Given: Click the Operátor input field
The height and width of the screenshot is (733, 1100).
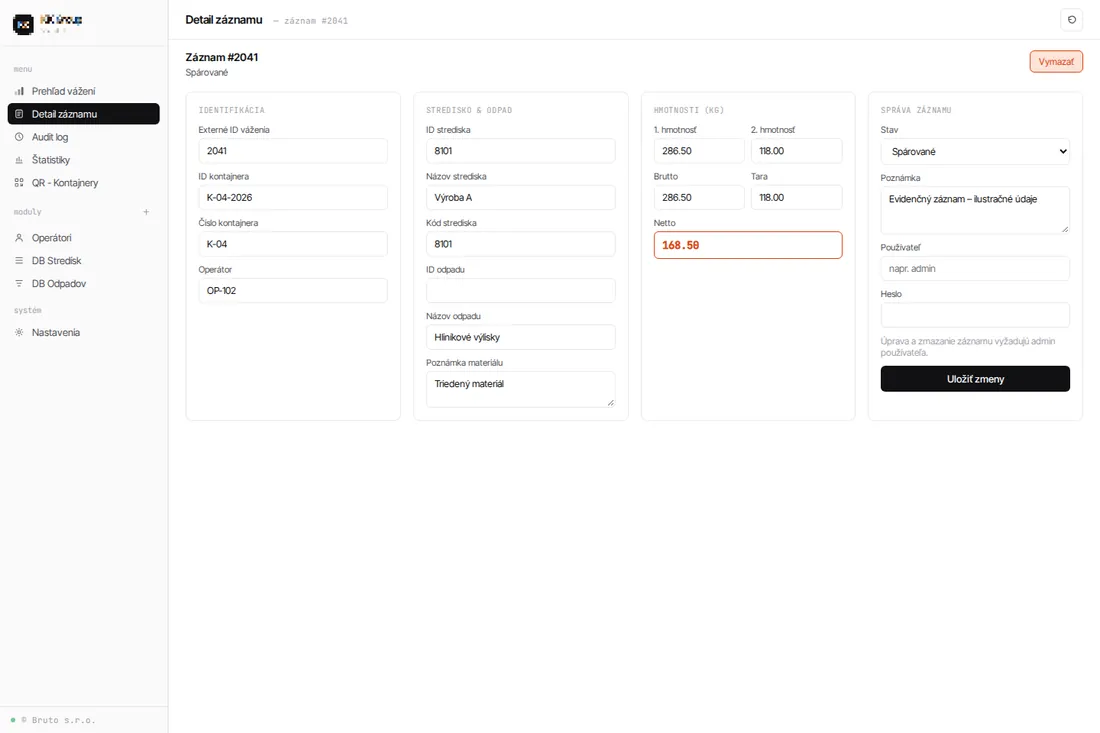Looking at the screenshot, I should 293,290.
